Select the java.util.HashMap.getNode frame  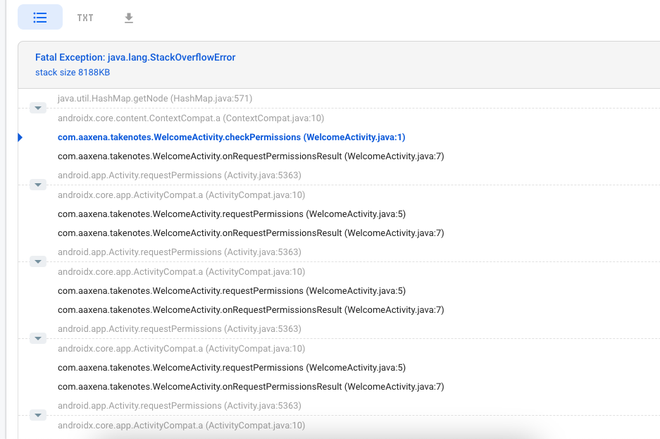155,99
